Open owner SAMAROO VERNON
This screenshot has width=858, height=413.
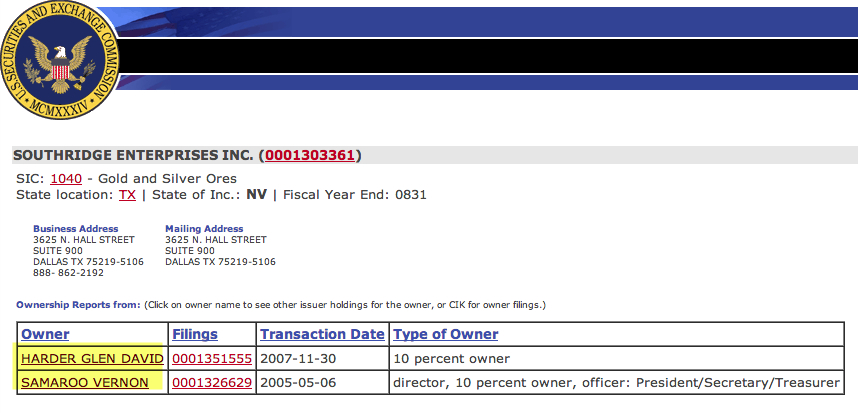point(84,382)
